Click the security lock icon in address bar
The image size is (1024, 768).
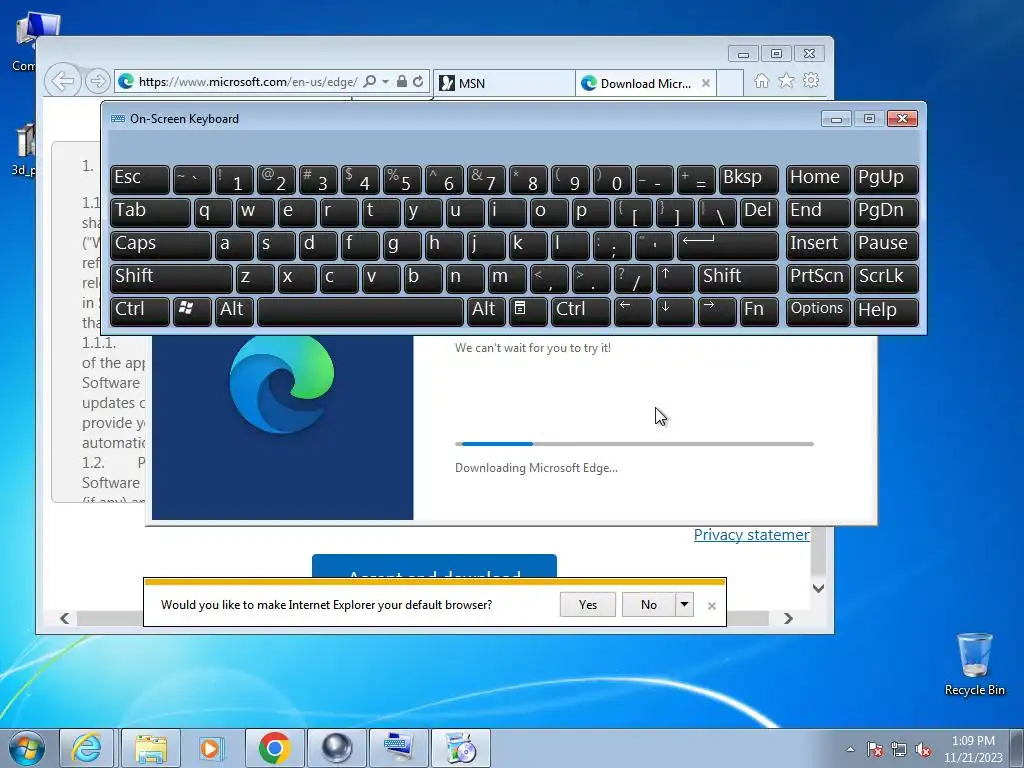point(402,81)
